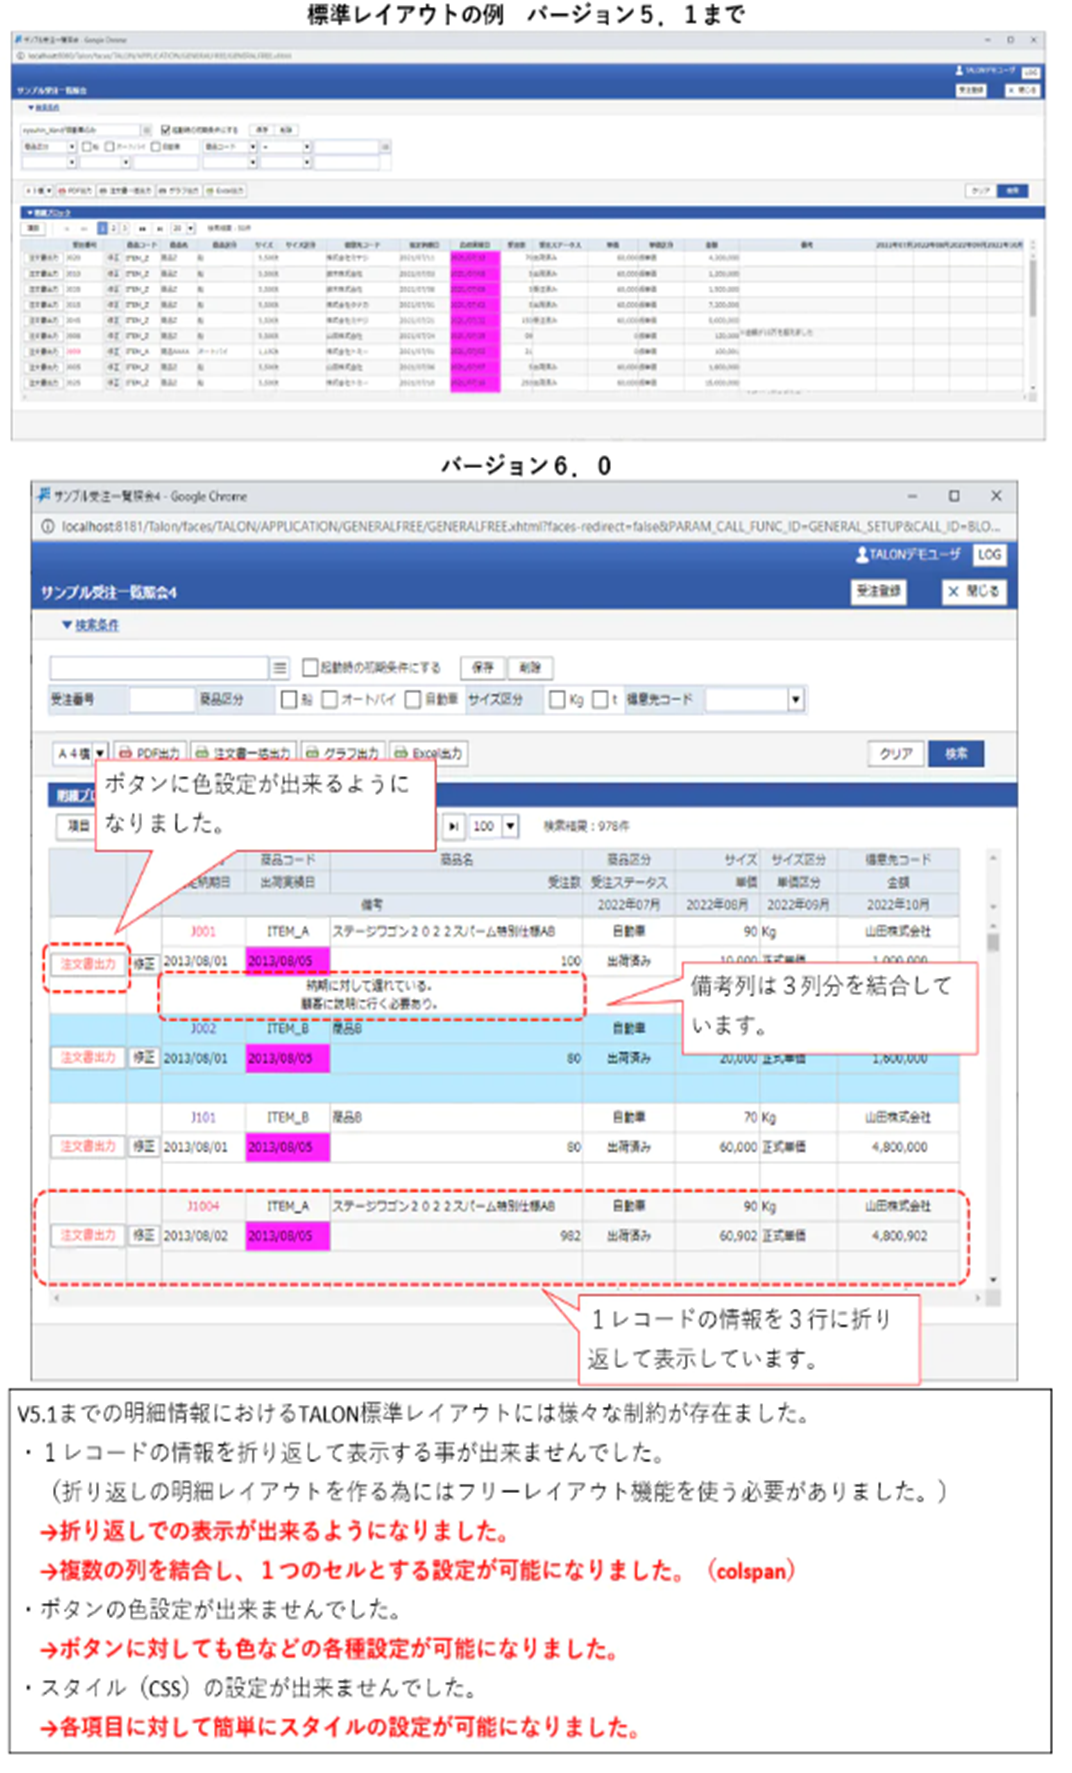Click the browser address bar URL
This screenshot has height=1773, width=1072.
click(530, 526)
